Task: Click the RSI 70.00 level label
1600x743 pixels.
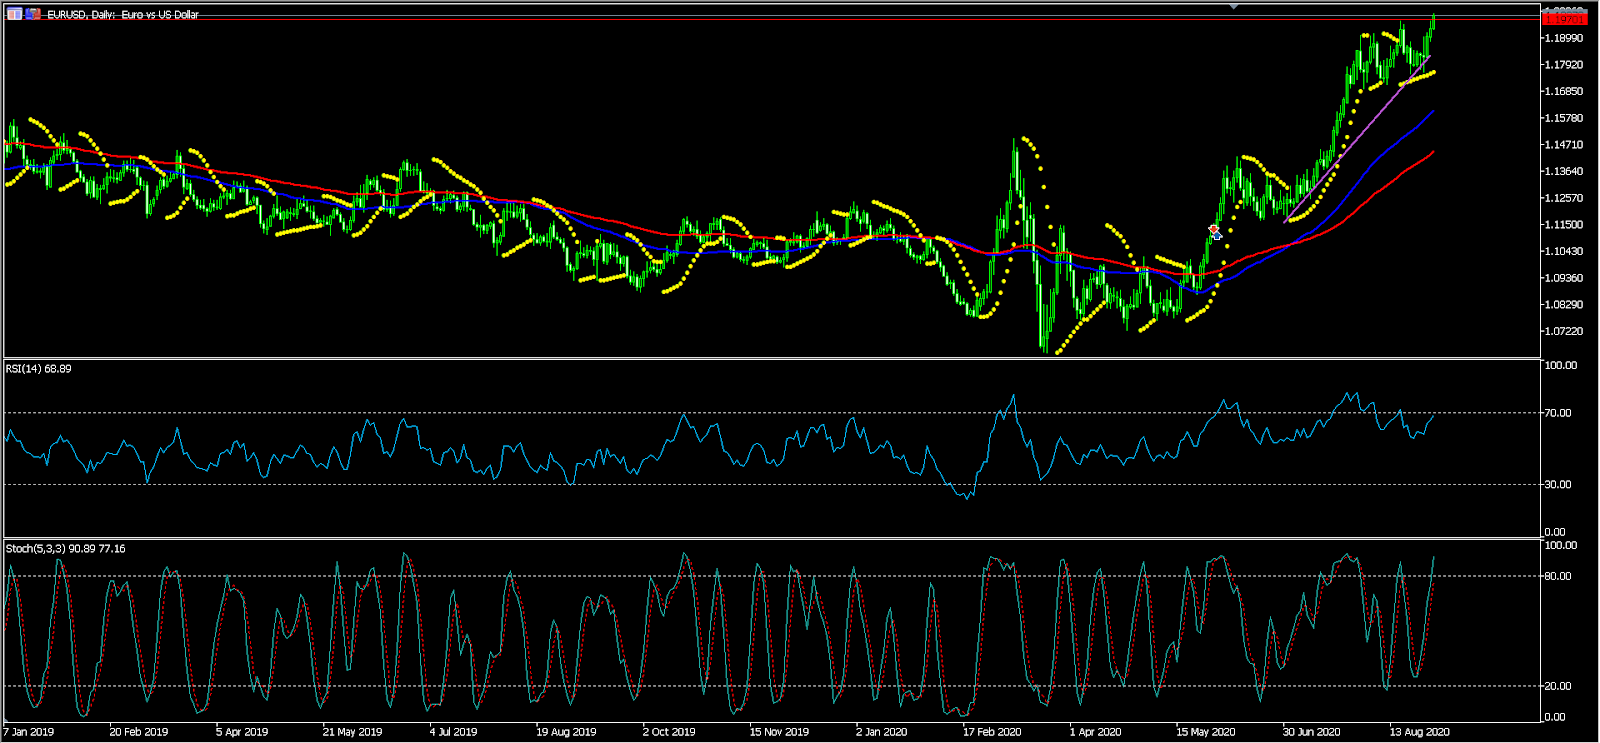Action: 1558,413
